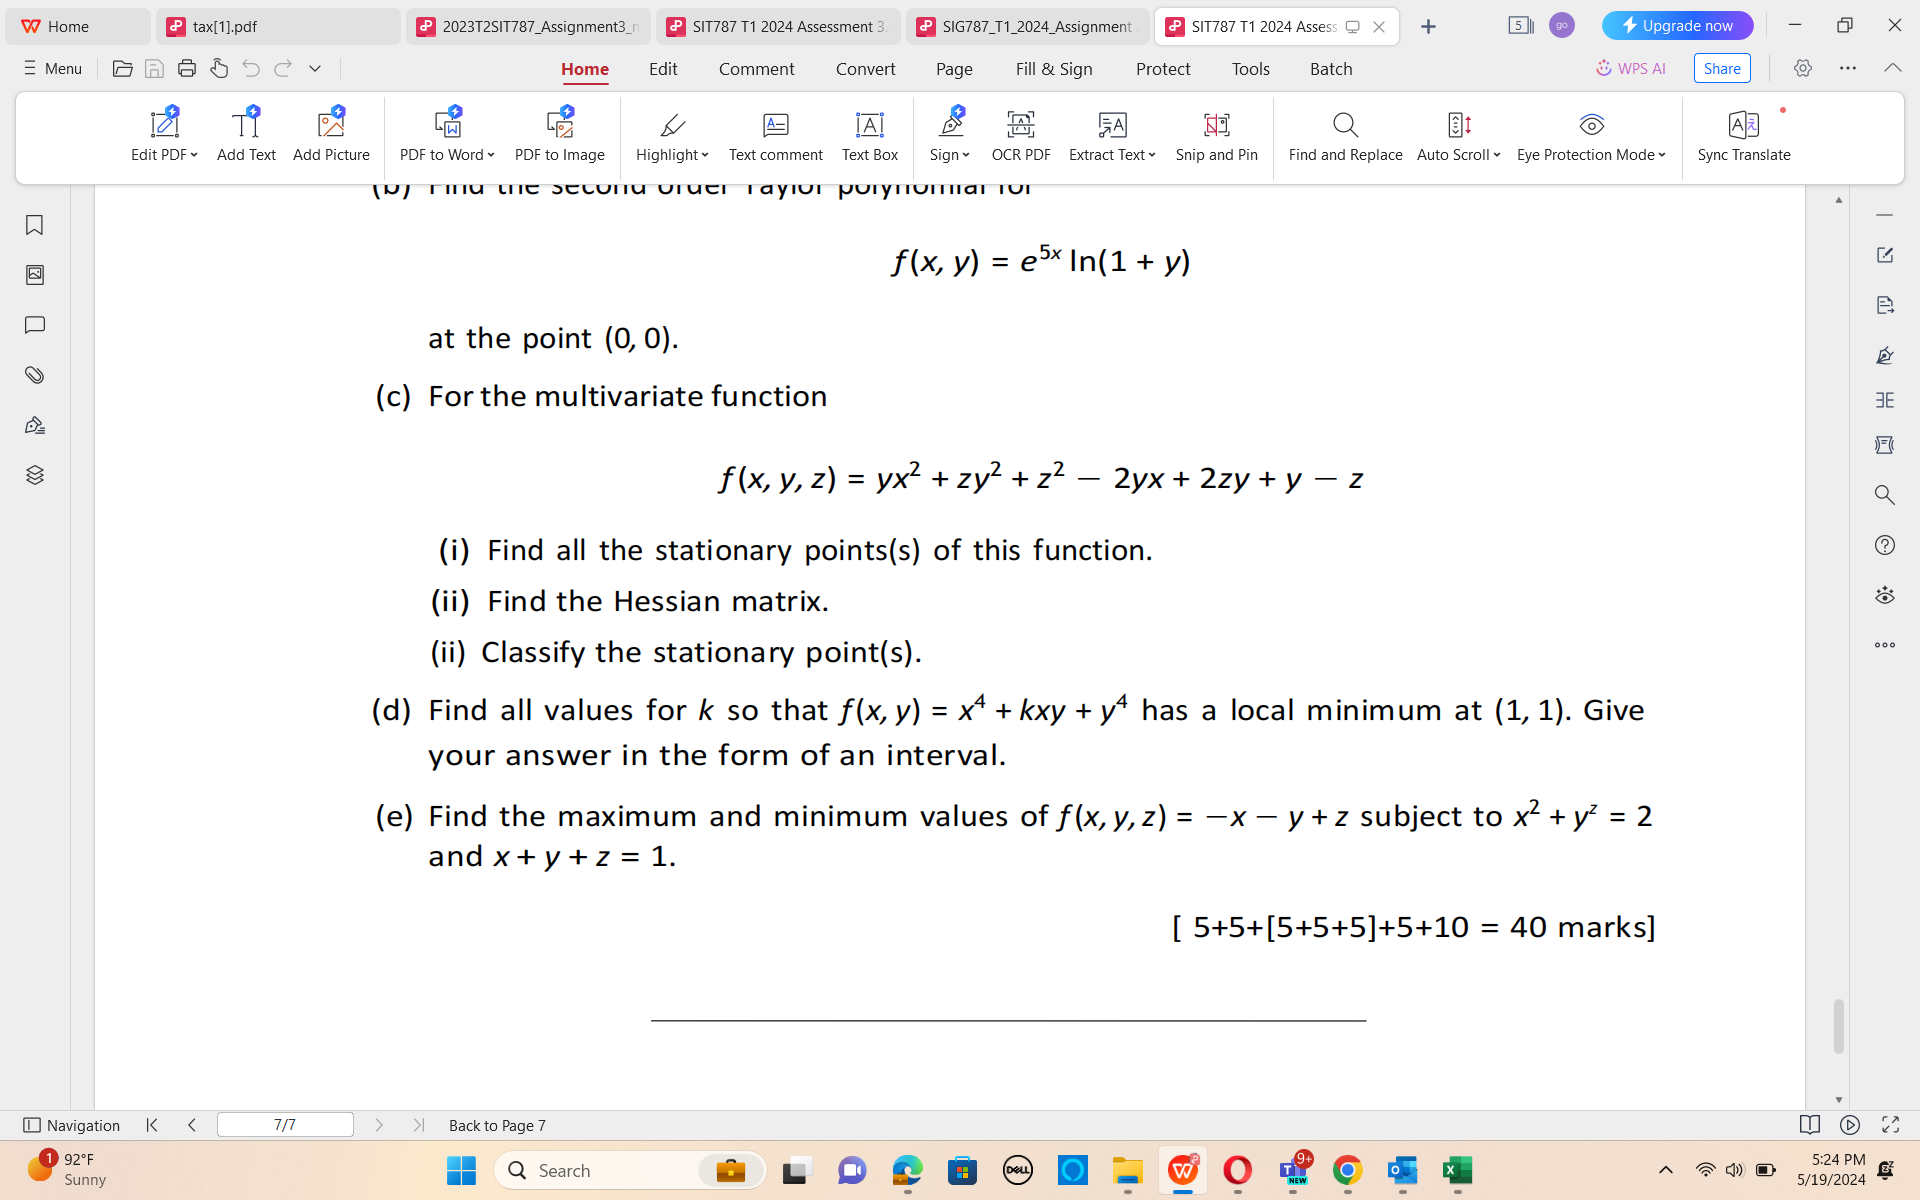Enable Auto Scroll

pyautogui.click(x=1456, y=137)
